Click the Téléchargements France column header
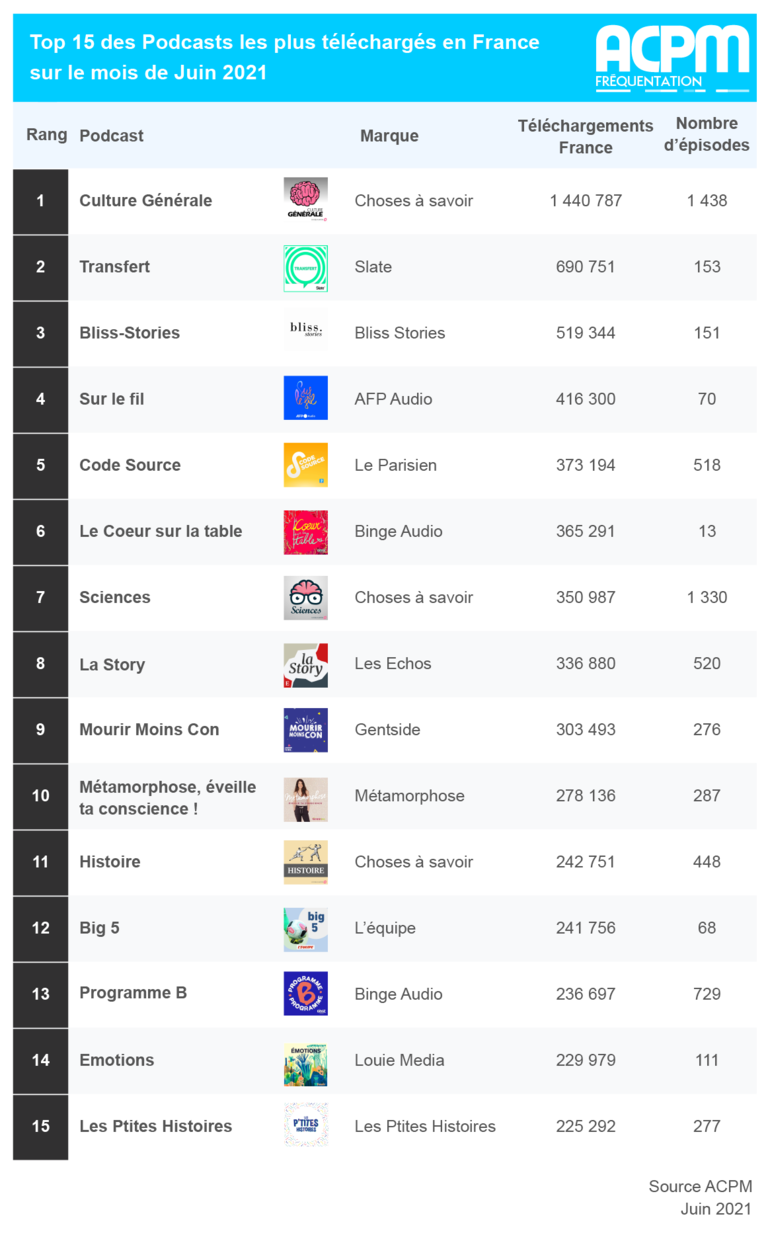This screenshot has height=1241, width=770. 585,136
